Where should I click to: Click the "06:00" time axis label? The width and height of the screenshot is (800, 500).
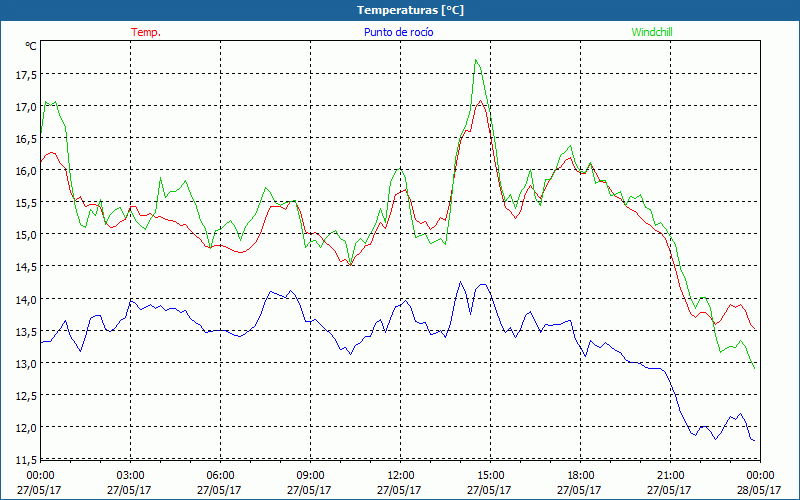coord(219,475)
